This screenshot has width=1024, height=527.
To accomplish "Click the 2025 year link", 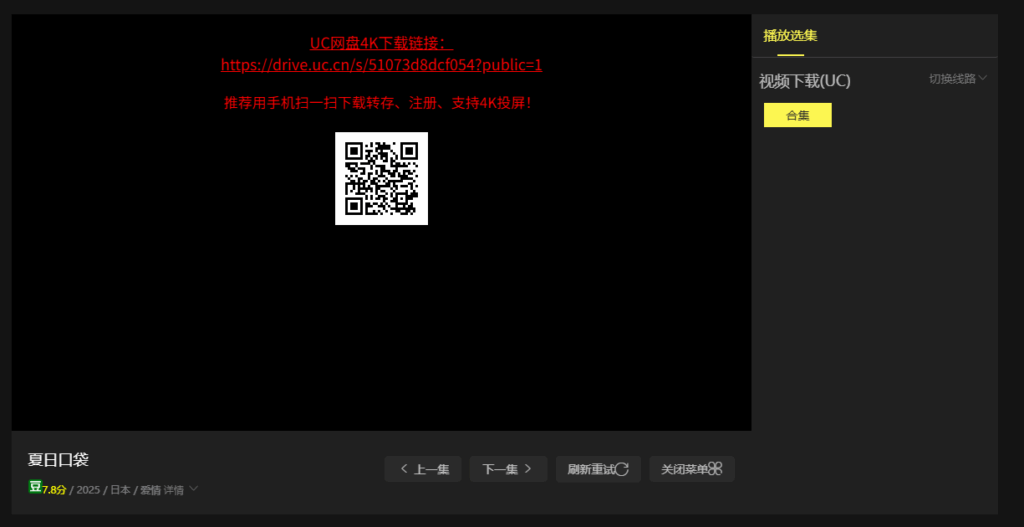I will pyautogui.click(x=88, y=490).
